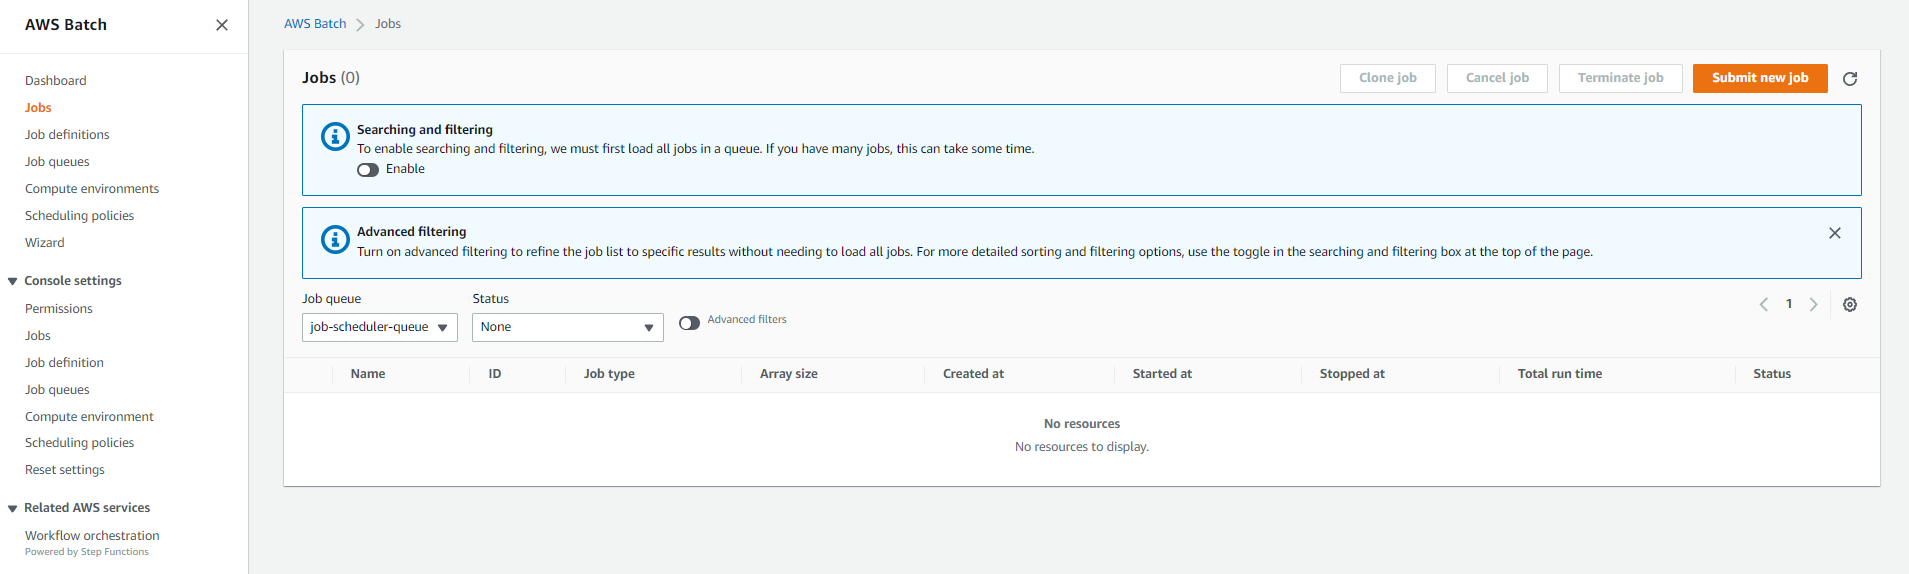The width and height of the screenshot is (1909, 574).
Task: Click the 'Powered by Step Functions' text
Action: pyautogui.click(x=87, y=552)
